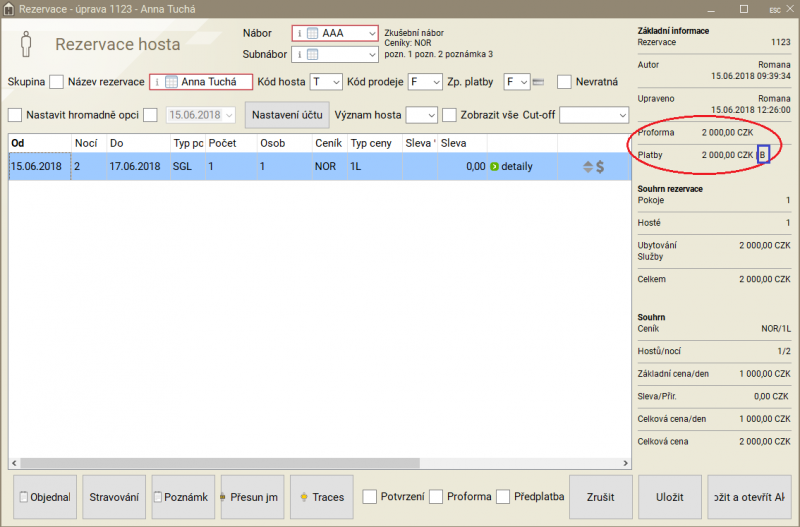Toggle the Nevratná checkbox

[565, 82]
